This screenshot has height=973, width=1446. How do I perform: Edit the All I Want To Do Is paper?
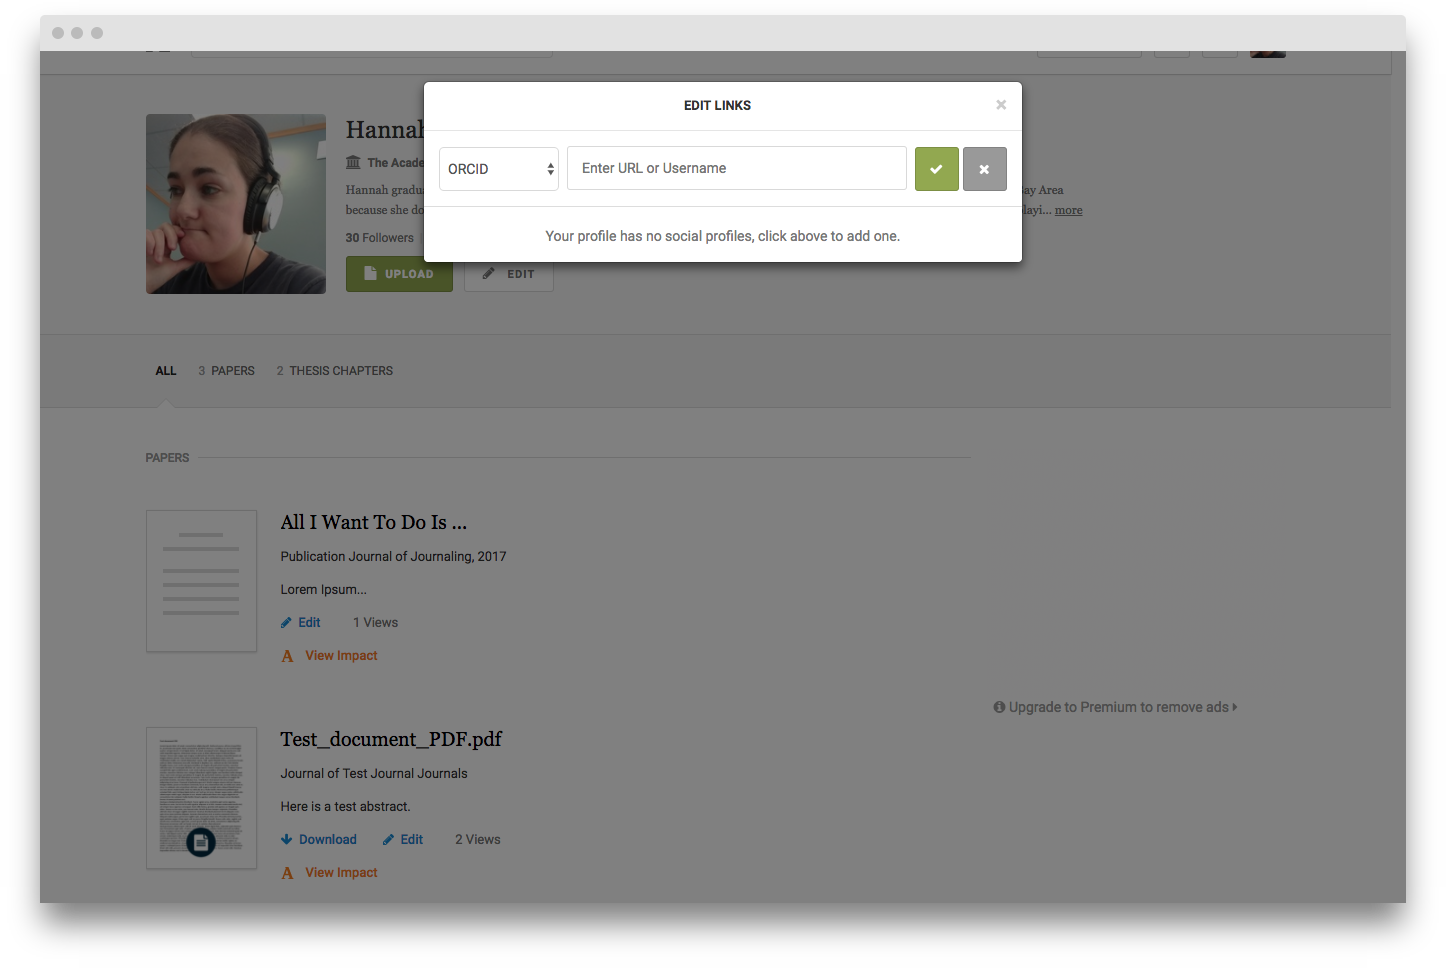pos(301,623)
